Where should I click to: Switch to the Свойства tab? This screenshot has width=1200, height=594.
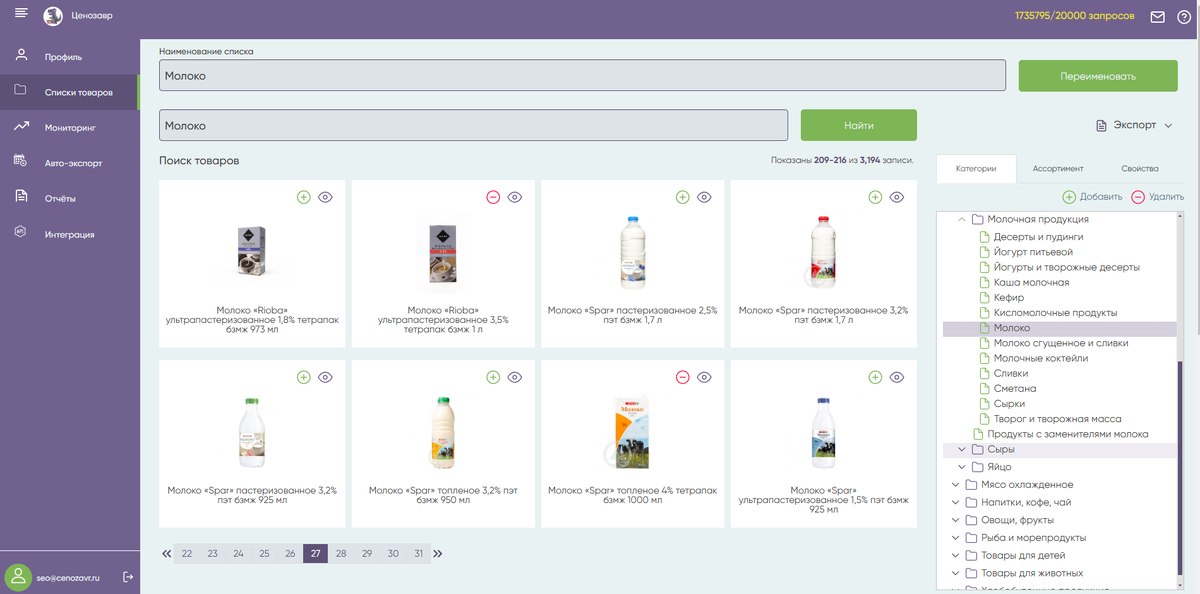click(1140, 169)
